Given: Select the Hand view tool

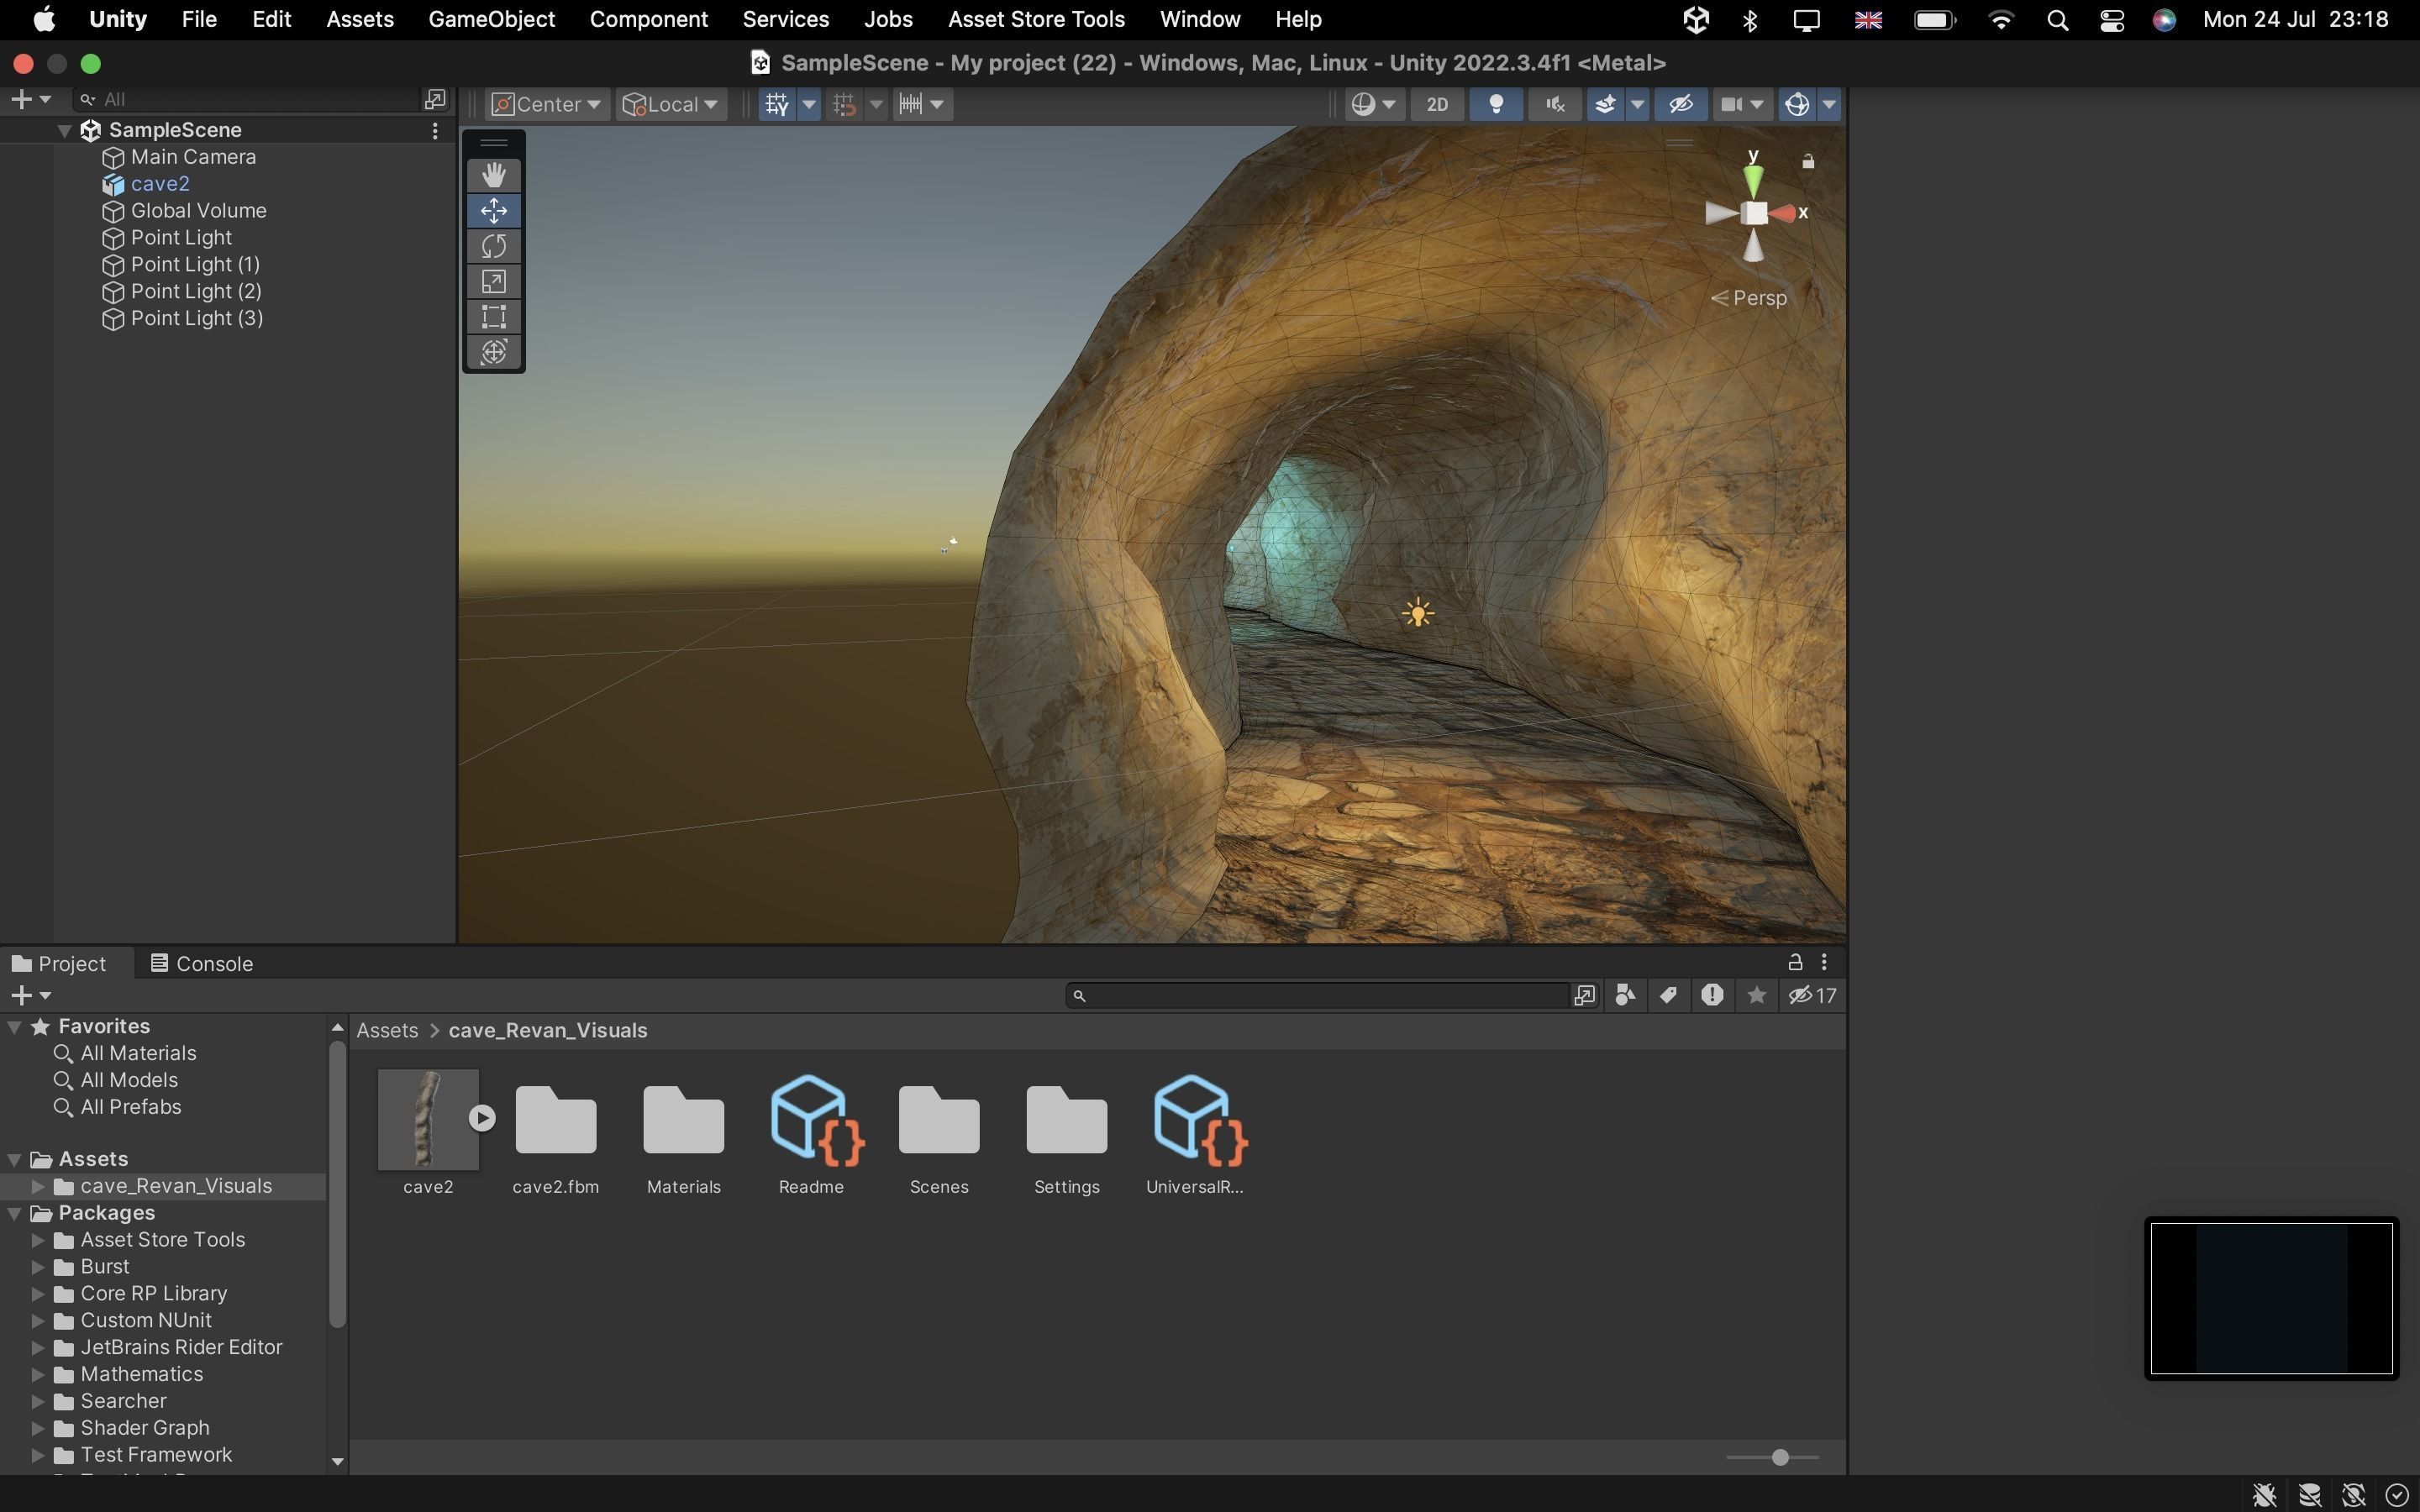Looking at the screenshot, I should pyautogui.click(x=494, y=175).
